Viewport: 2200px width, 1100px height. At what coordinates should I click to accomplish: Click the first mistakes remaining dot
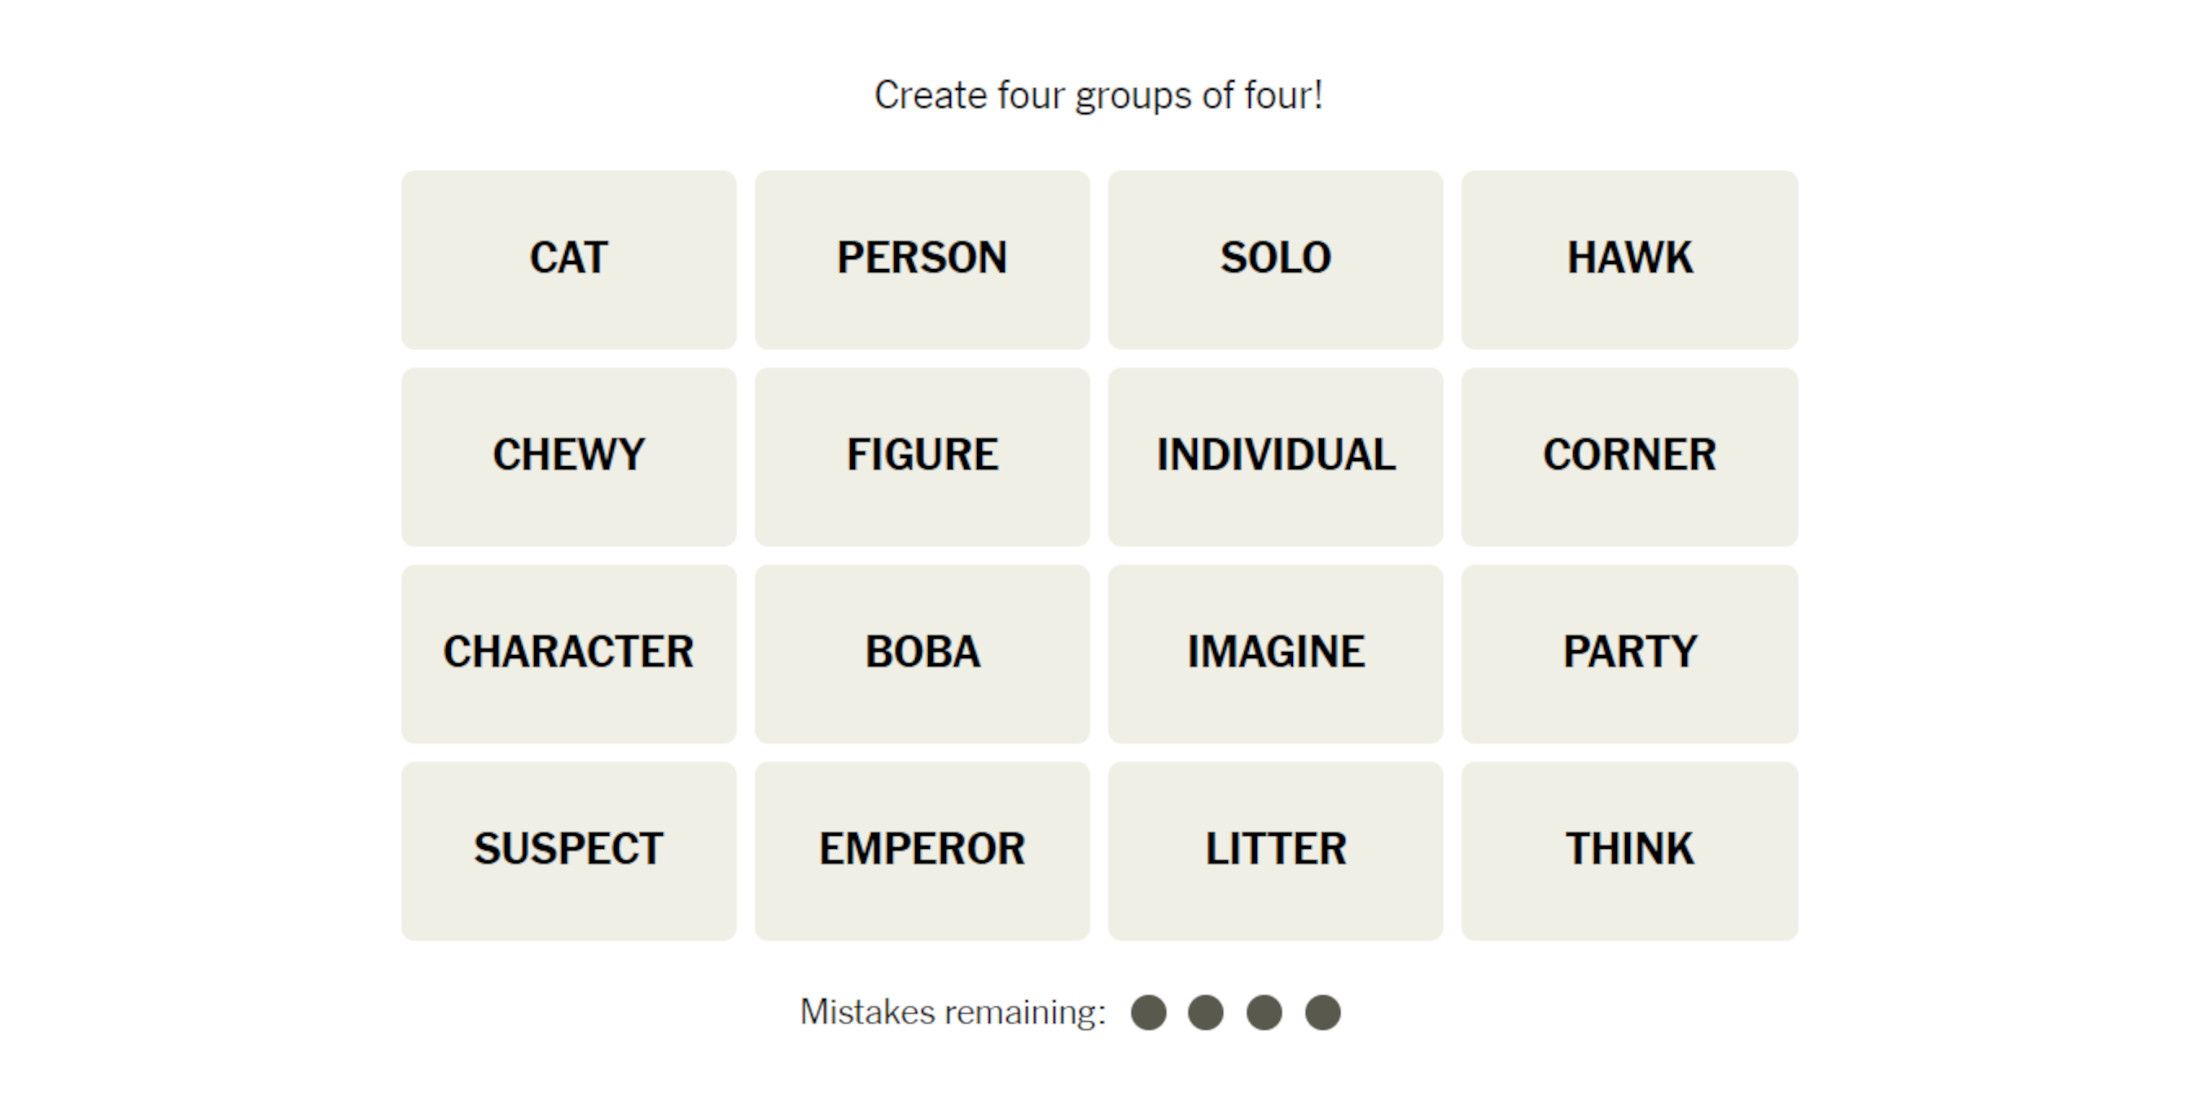click(x=1148, y=1012)
